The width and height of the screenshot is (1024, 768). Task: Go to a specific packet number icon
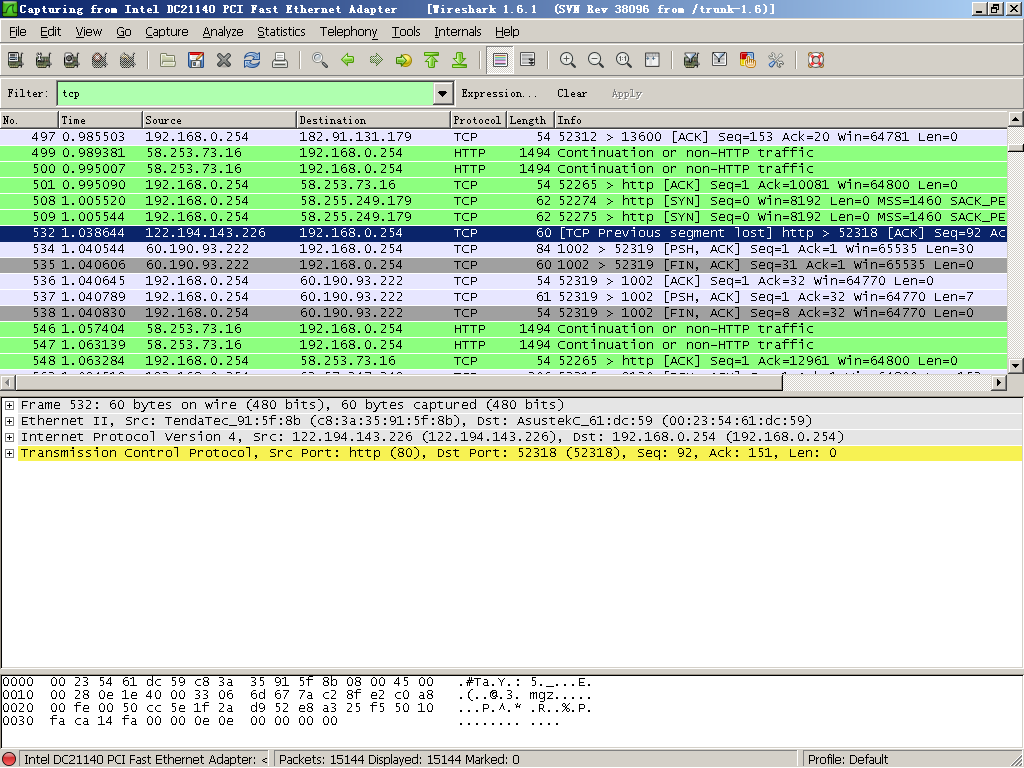pos(404,61)
